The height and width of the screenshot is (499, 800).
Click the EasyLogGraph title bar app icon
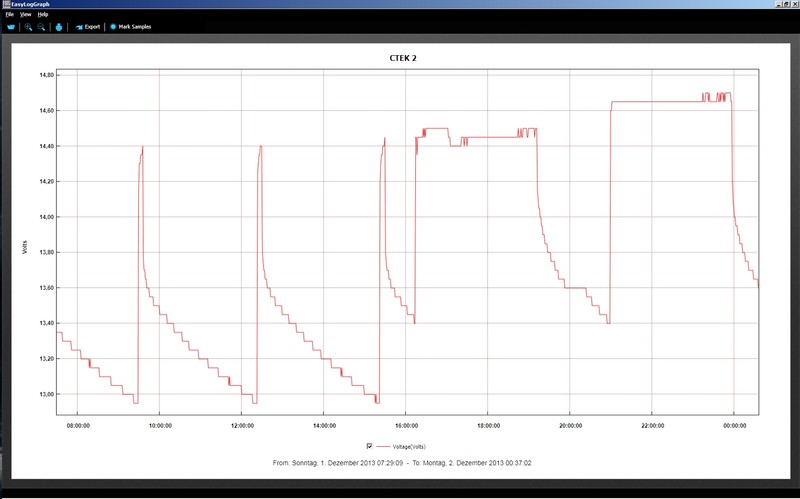pos(4,4)
